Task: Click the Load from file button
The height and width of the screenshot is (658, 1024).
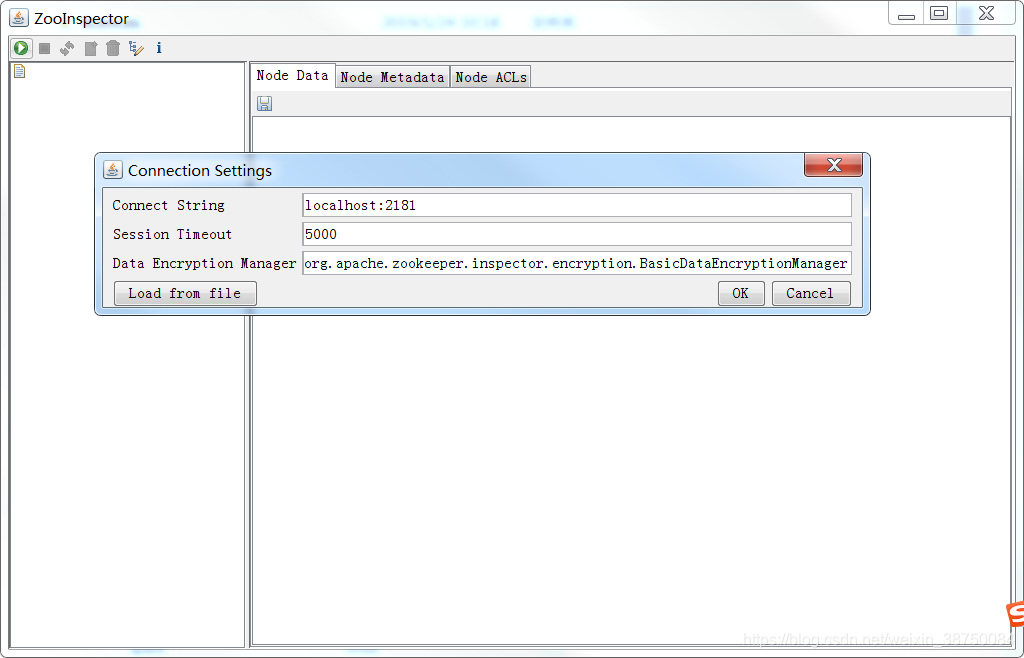Action: 185,293
